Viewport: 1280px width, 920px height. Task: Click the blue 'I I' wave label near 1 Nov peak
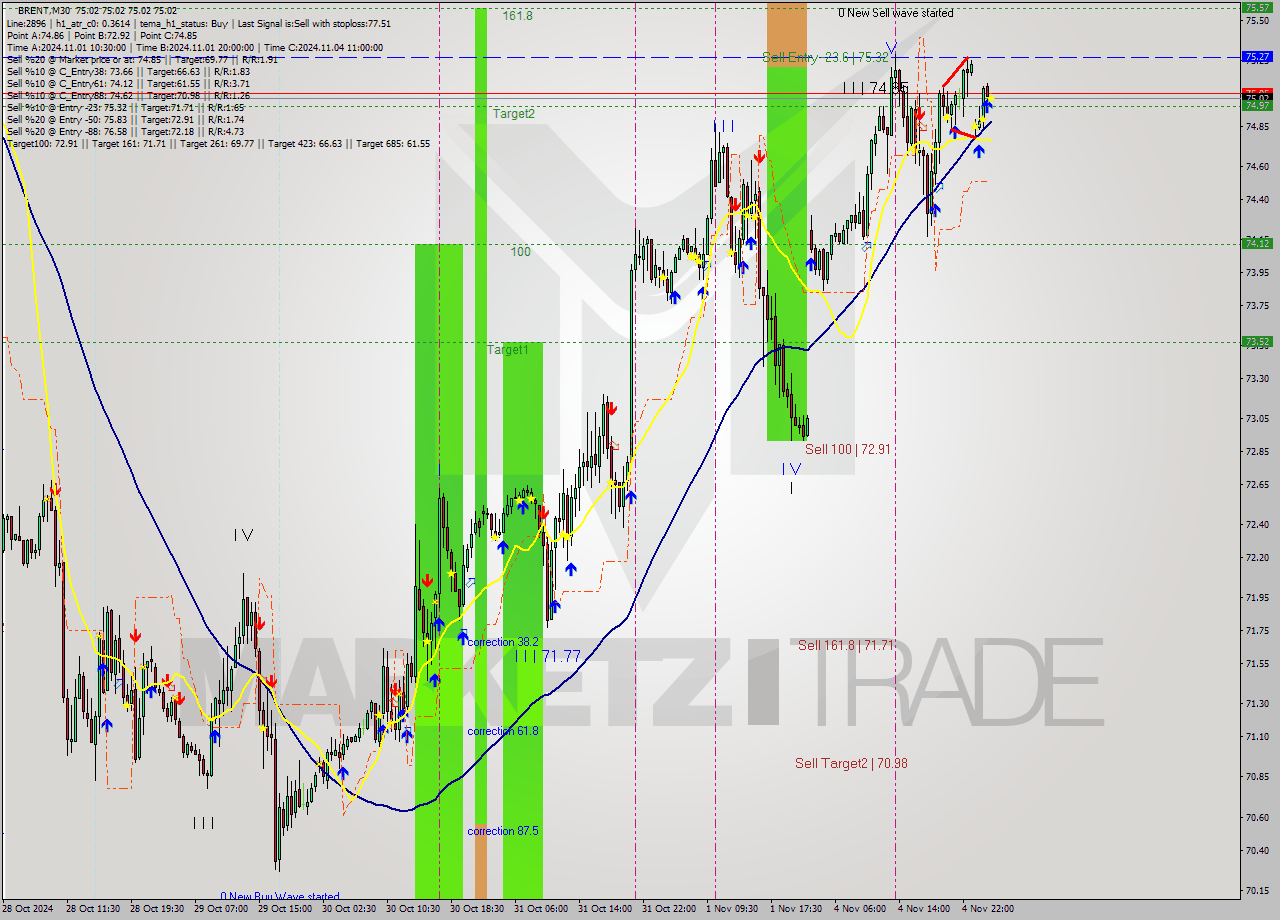724,125
